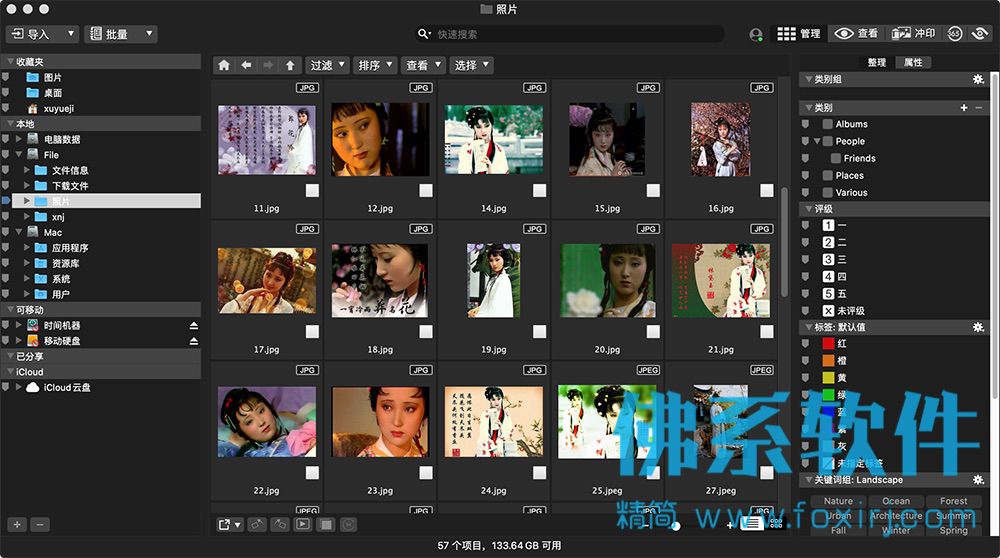Open the 导入 dropdown arrow
The width and height of the screenshot is (1000, 558).
tap(71, 33)
